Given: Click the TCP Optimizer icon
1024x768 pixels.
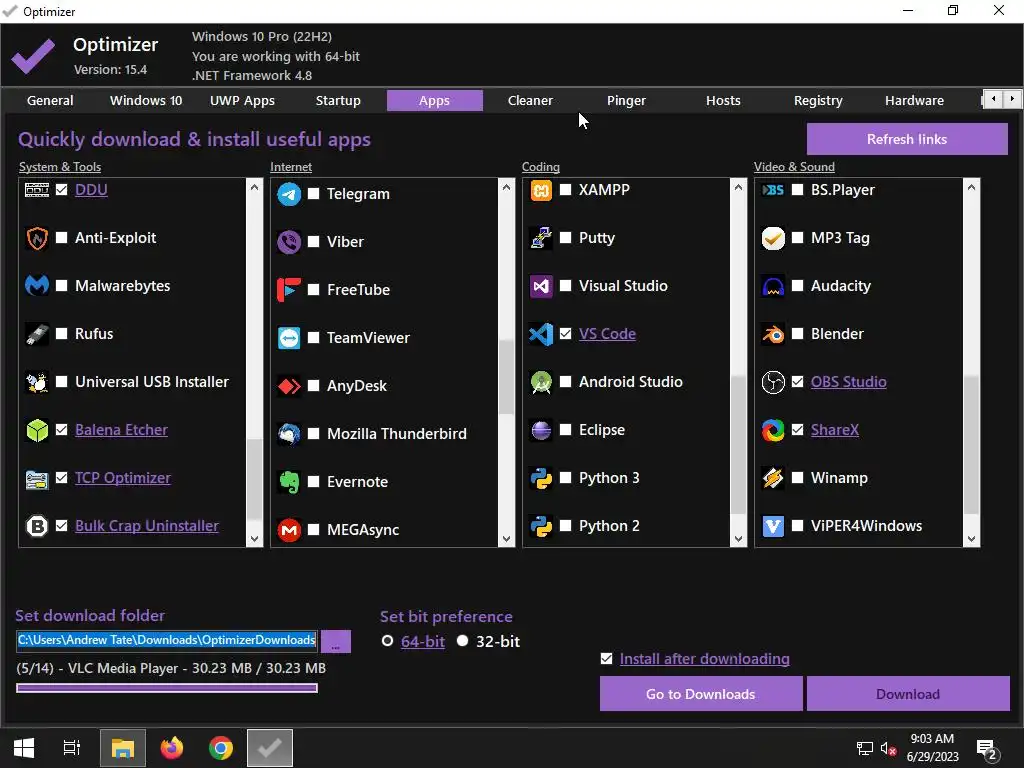Looking at the screenshot, I should pyautogui.click(x=37, y=479).
